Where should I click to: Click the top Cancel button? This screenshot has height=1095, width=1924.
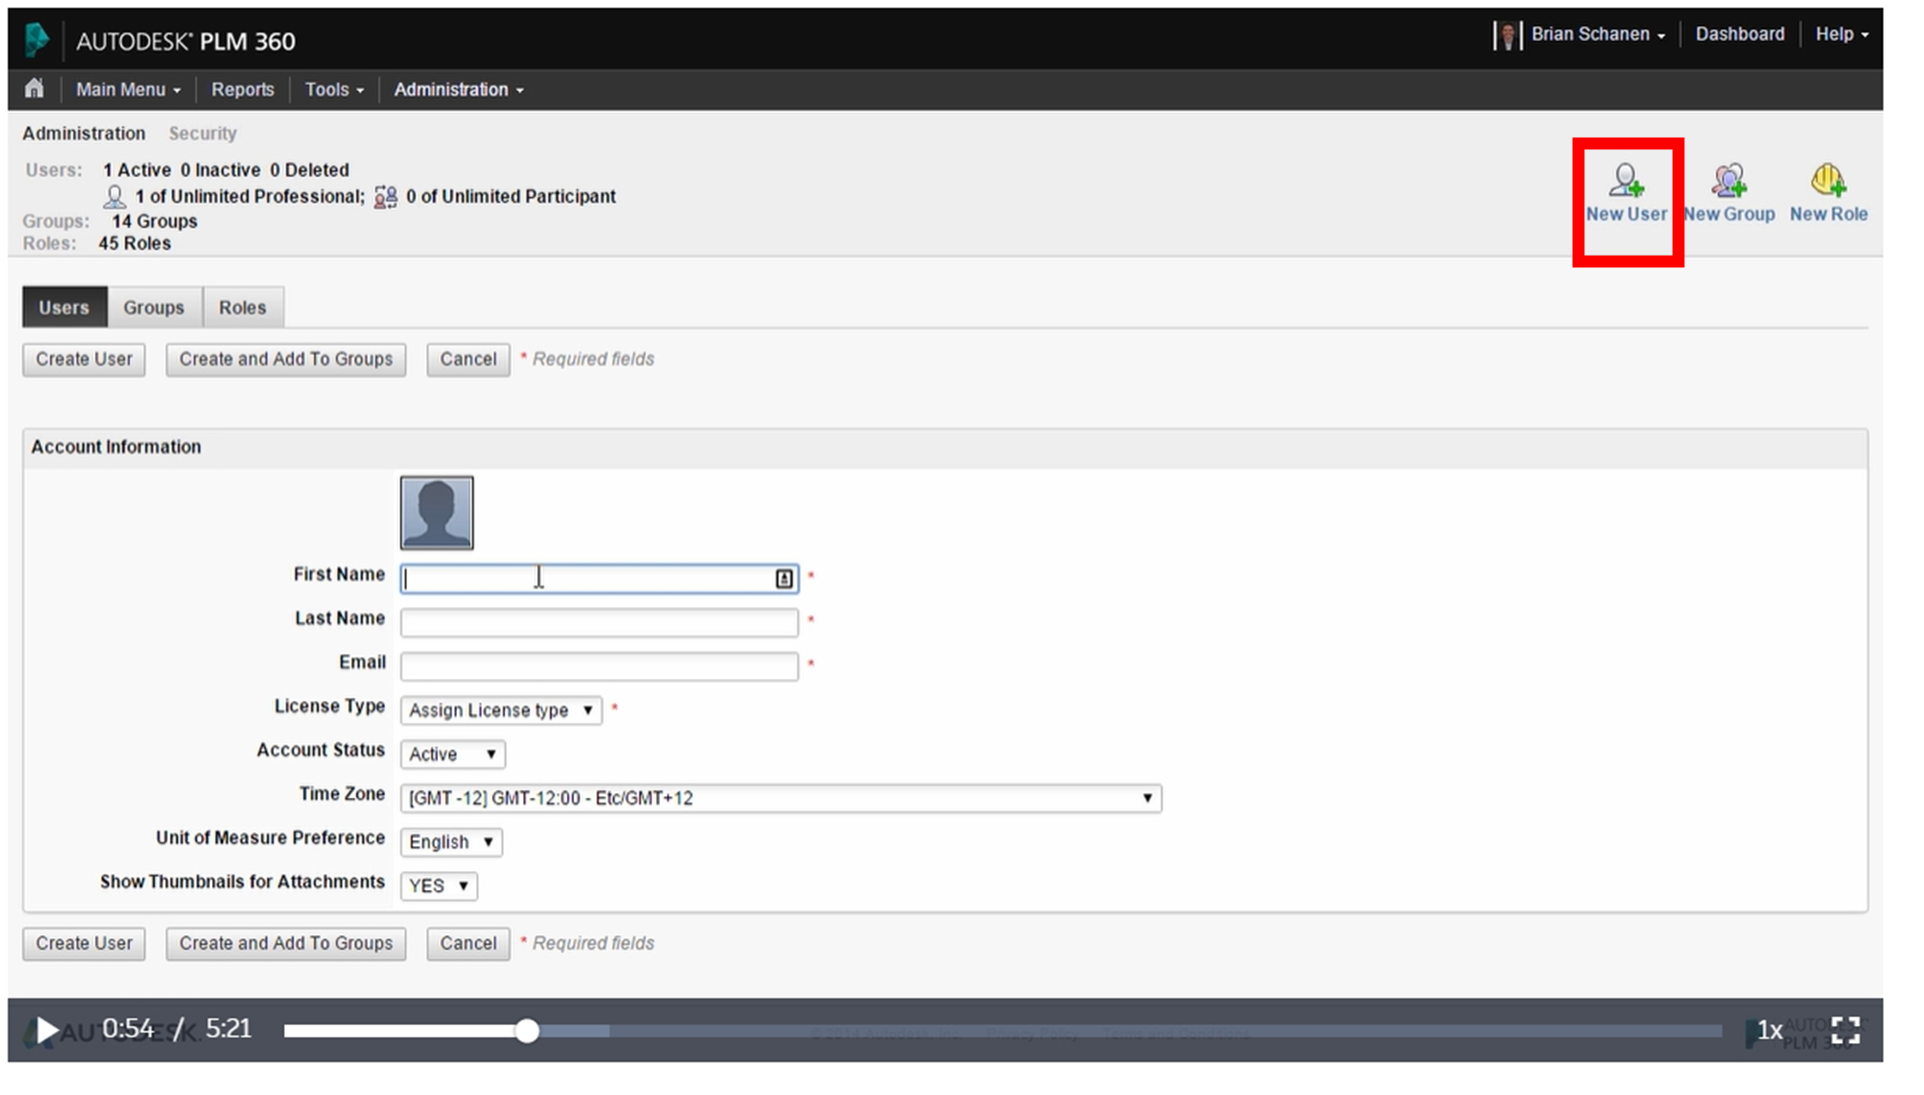tap(468, 359)
